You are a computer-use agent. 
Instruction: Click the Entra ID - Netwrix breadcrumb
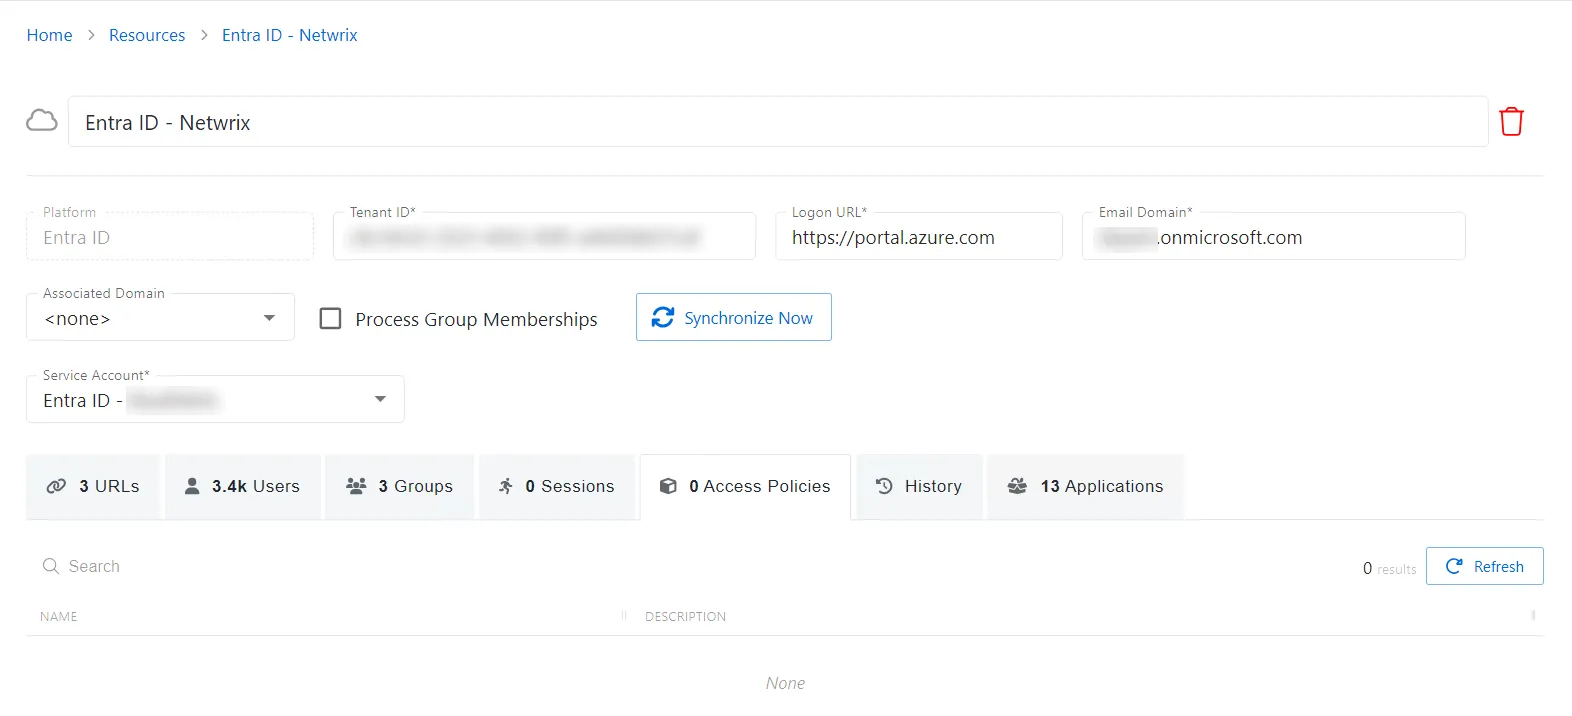coord(290,35)
